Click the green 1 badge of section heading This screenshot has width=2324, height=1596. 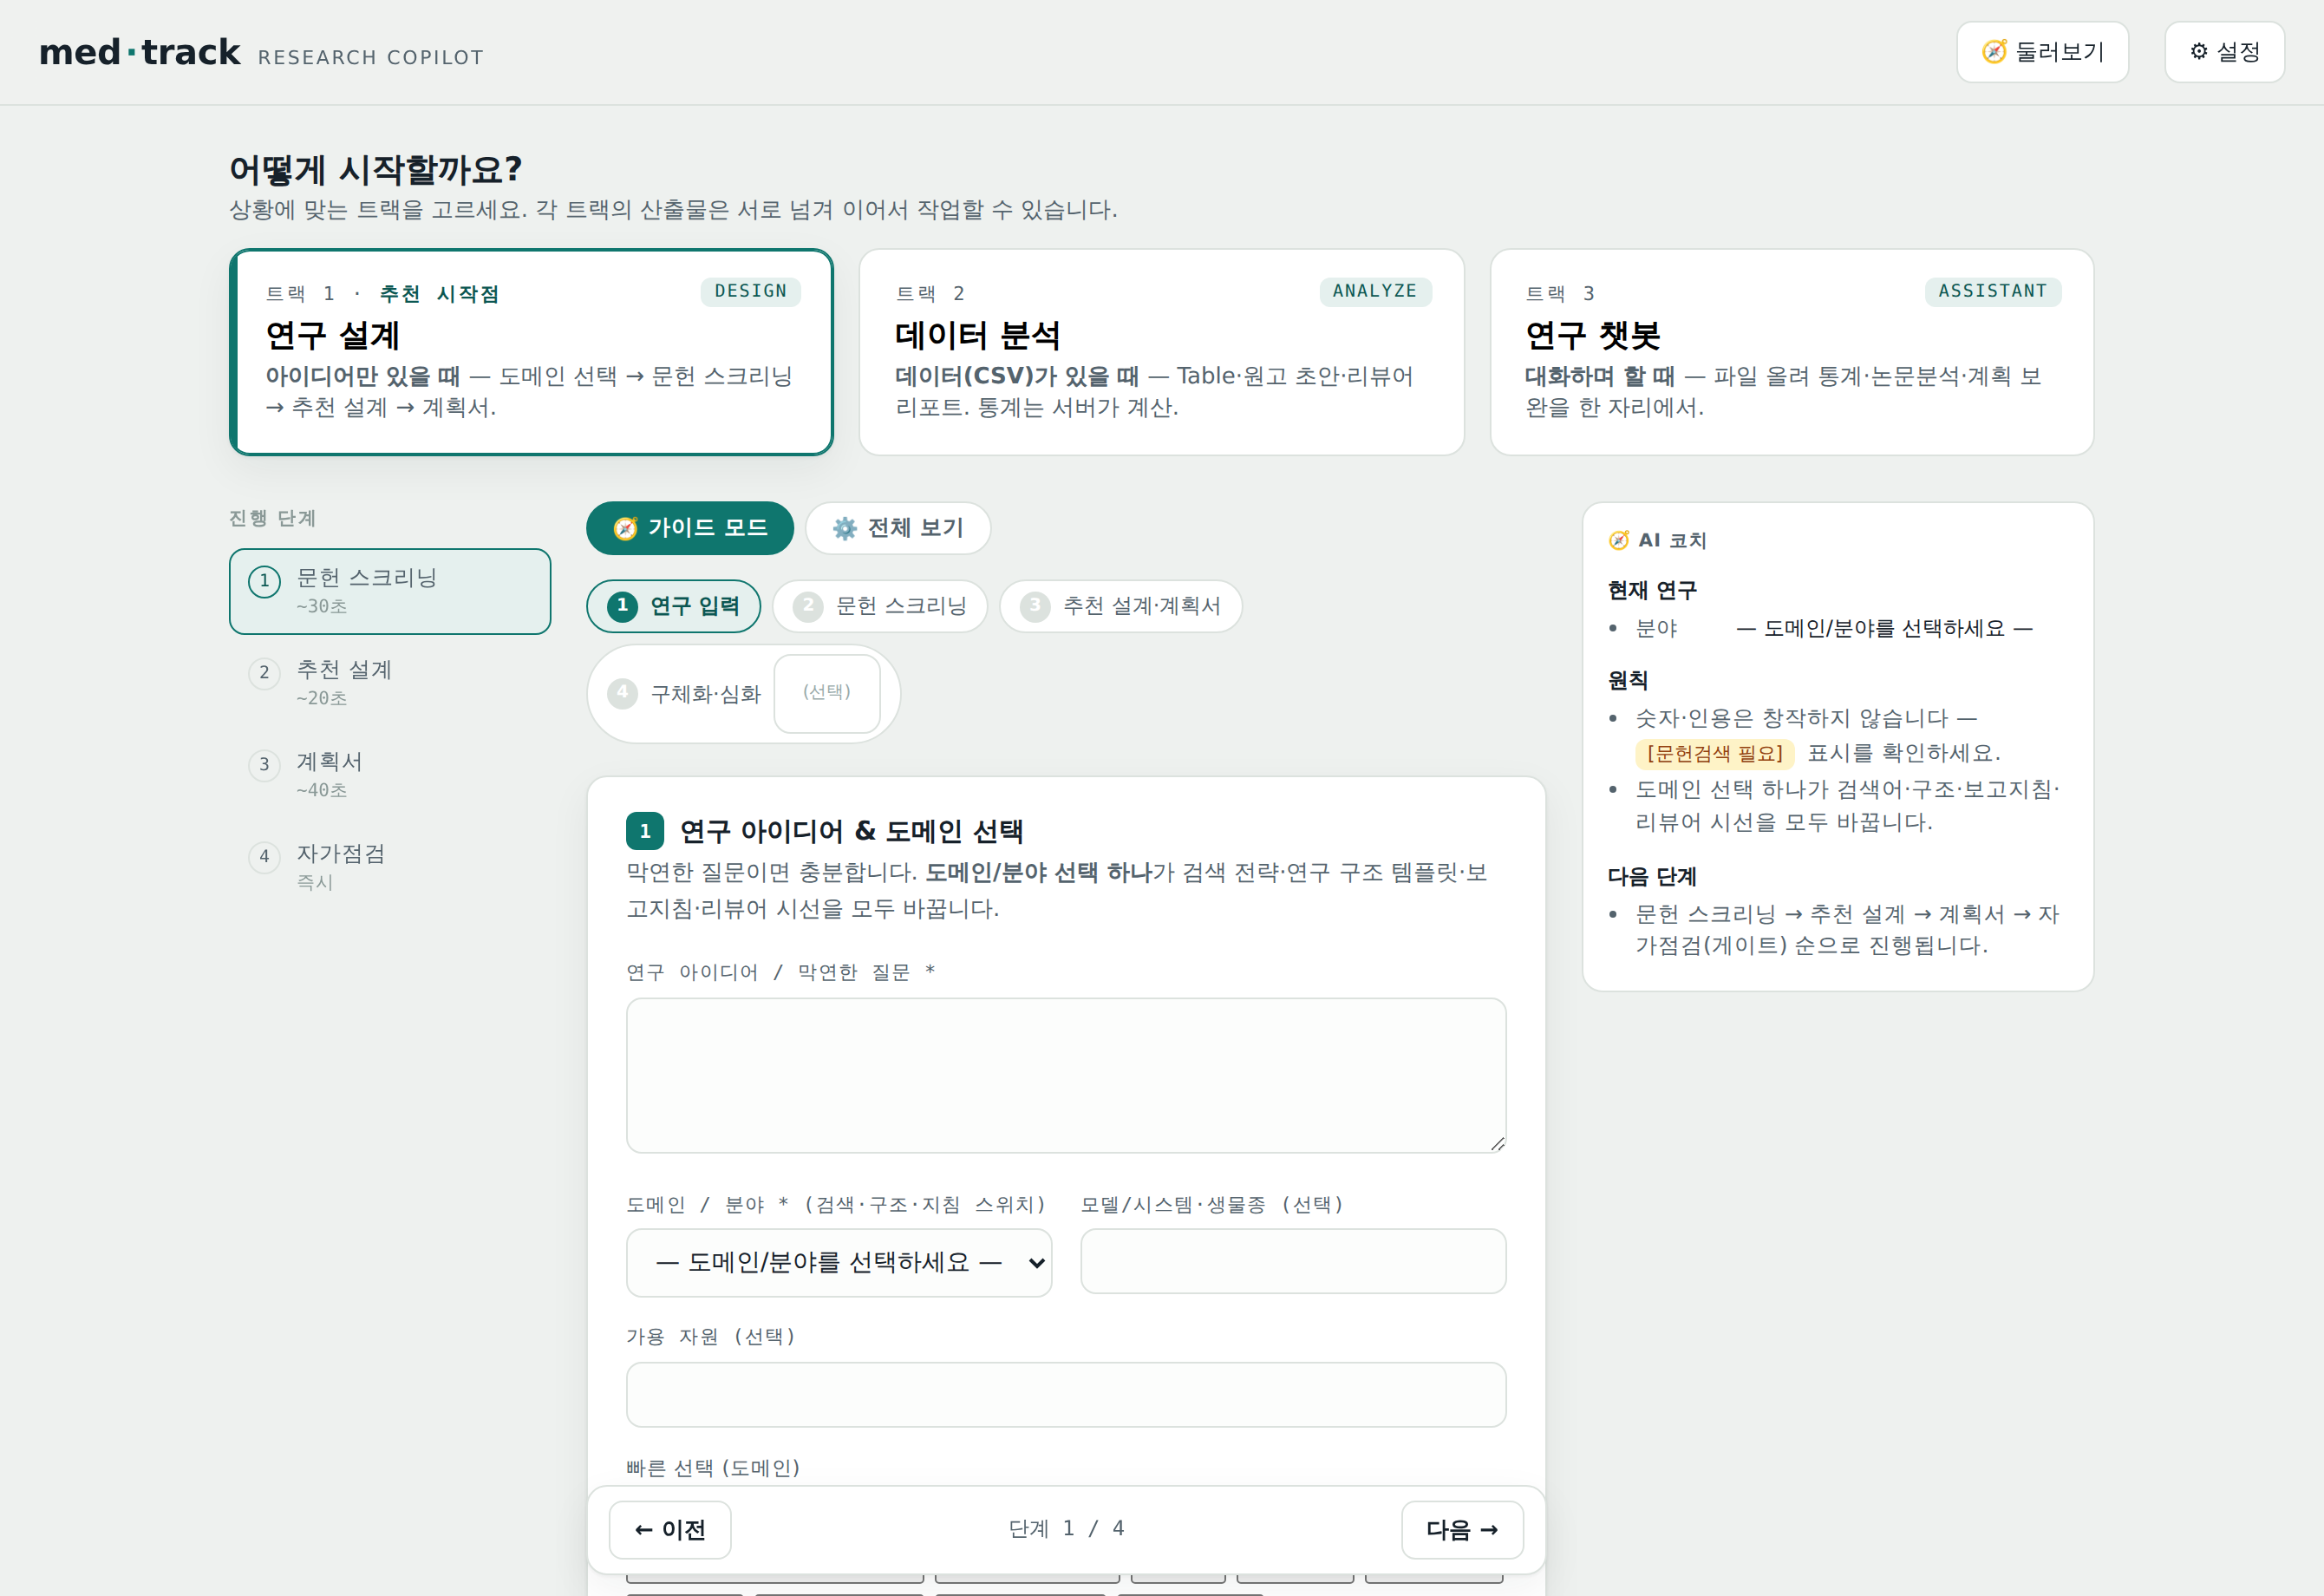coord(645,831)
